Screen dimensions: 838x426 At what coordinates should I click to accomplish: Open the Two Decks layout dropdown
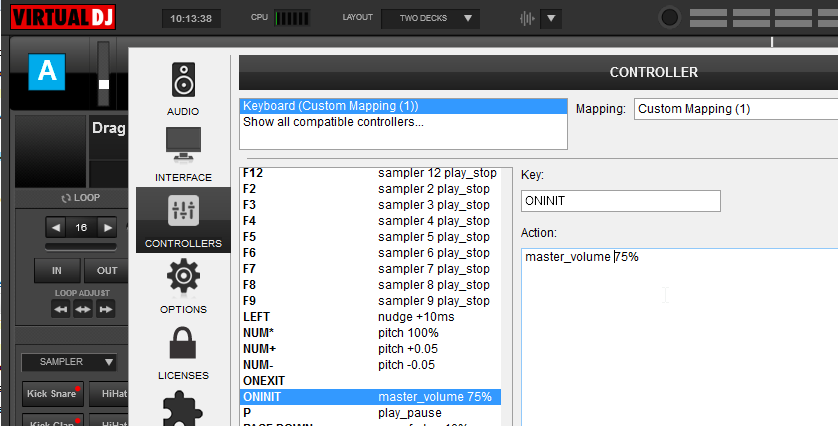point(430,18)
